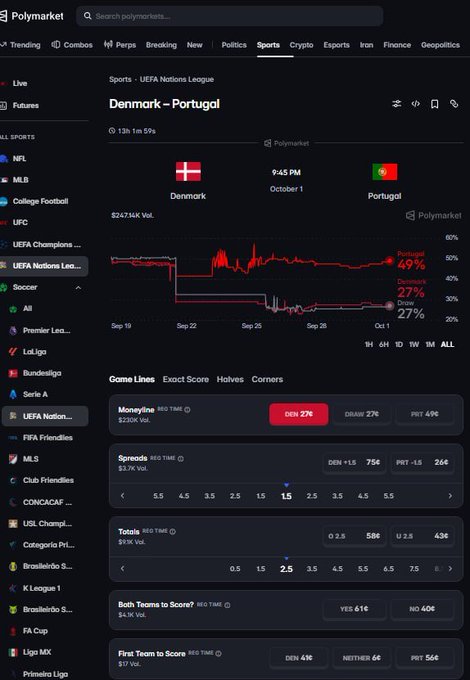The image size is (470, 680).
Task: Switch to the Corners tab
Action: point(267,379)
